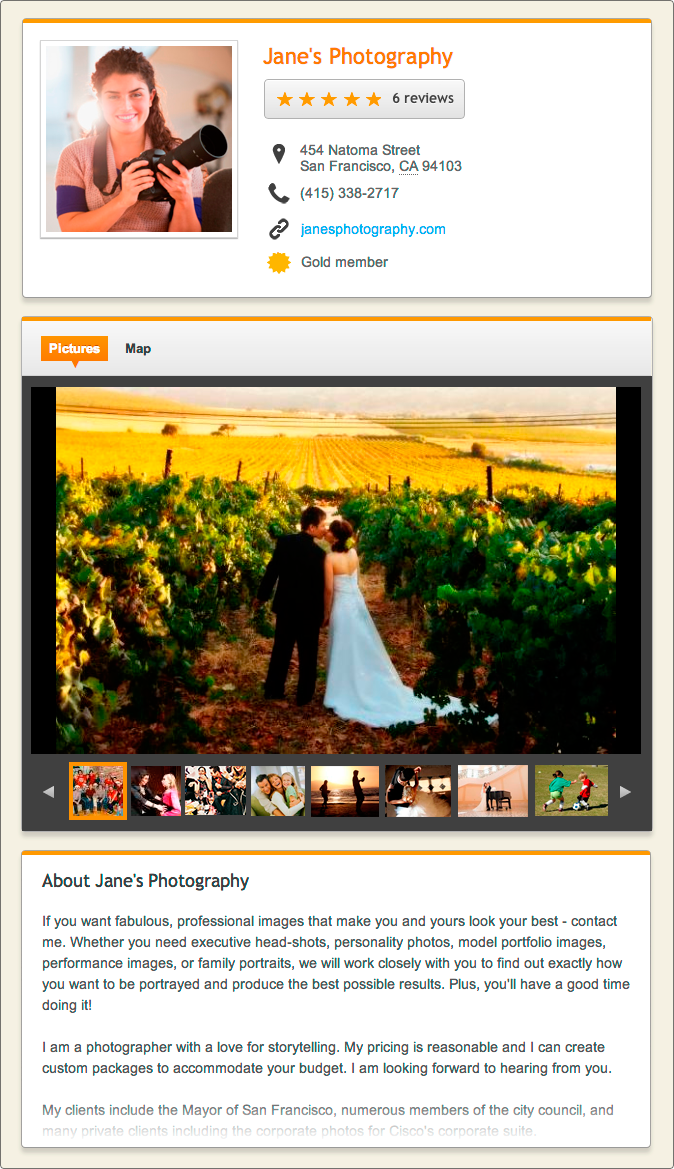674x1169 pixels.
Task: Click the 454 Natoma Street address line
Action: point(360,150)
